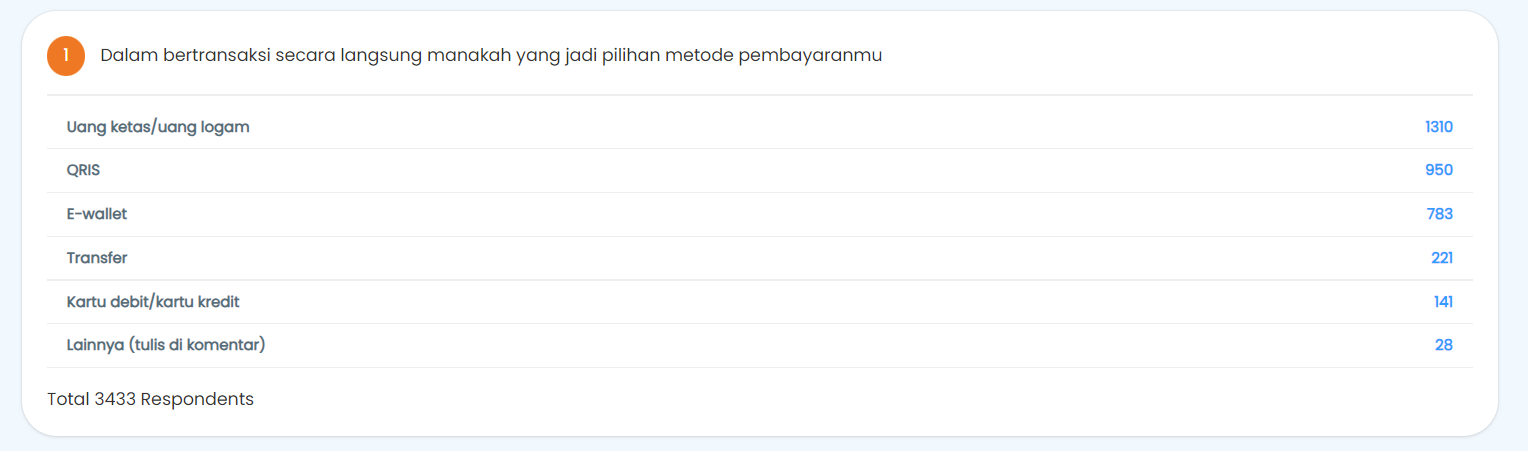Open the 783 count for E-wallet
The height and width of the screenshot is (451, 1528).
(1440, 214)
